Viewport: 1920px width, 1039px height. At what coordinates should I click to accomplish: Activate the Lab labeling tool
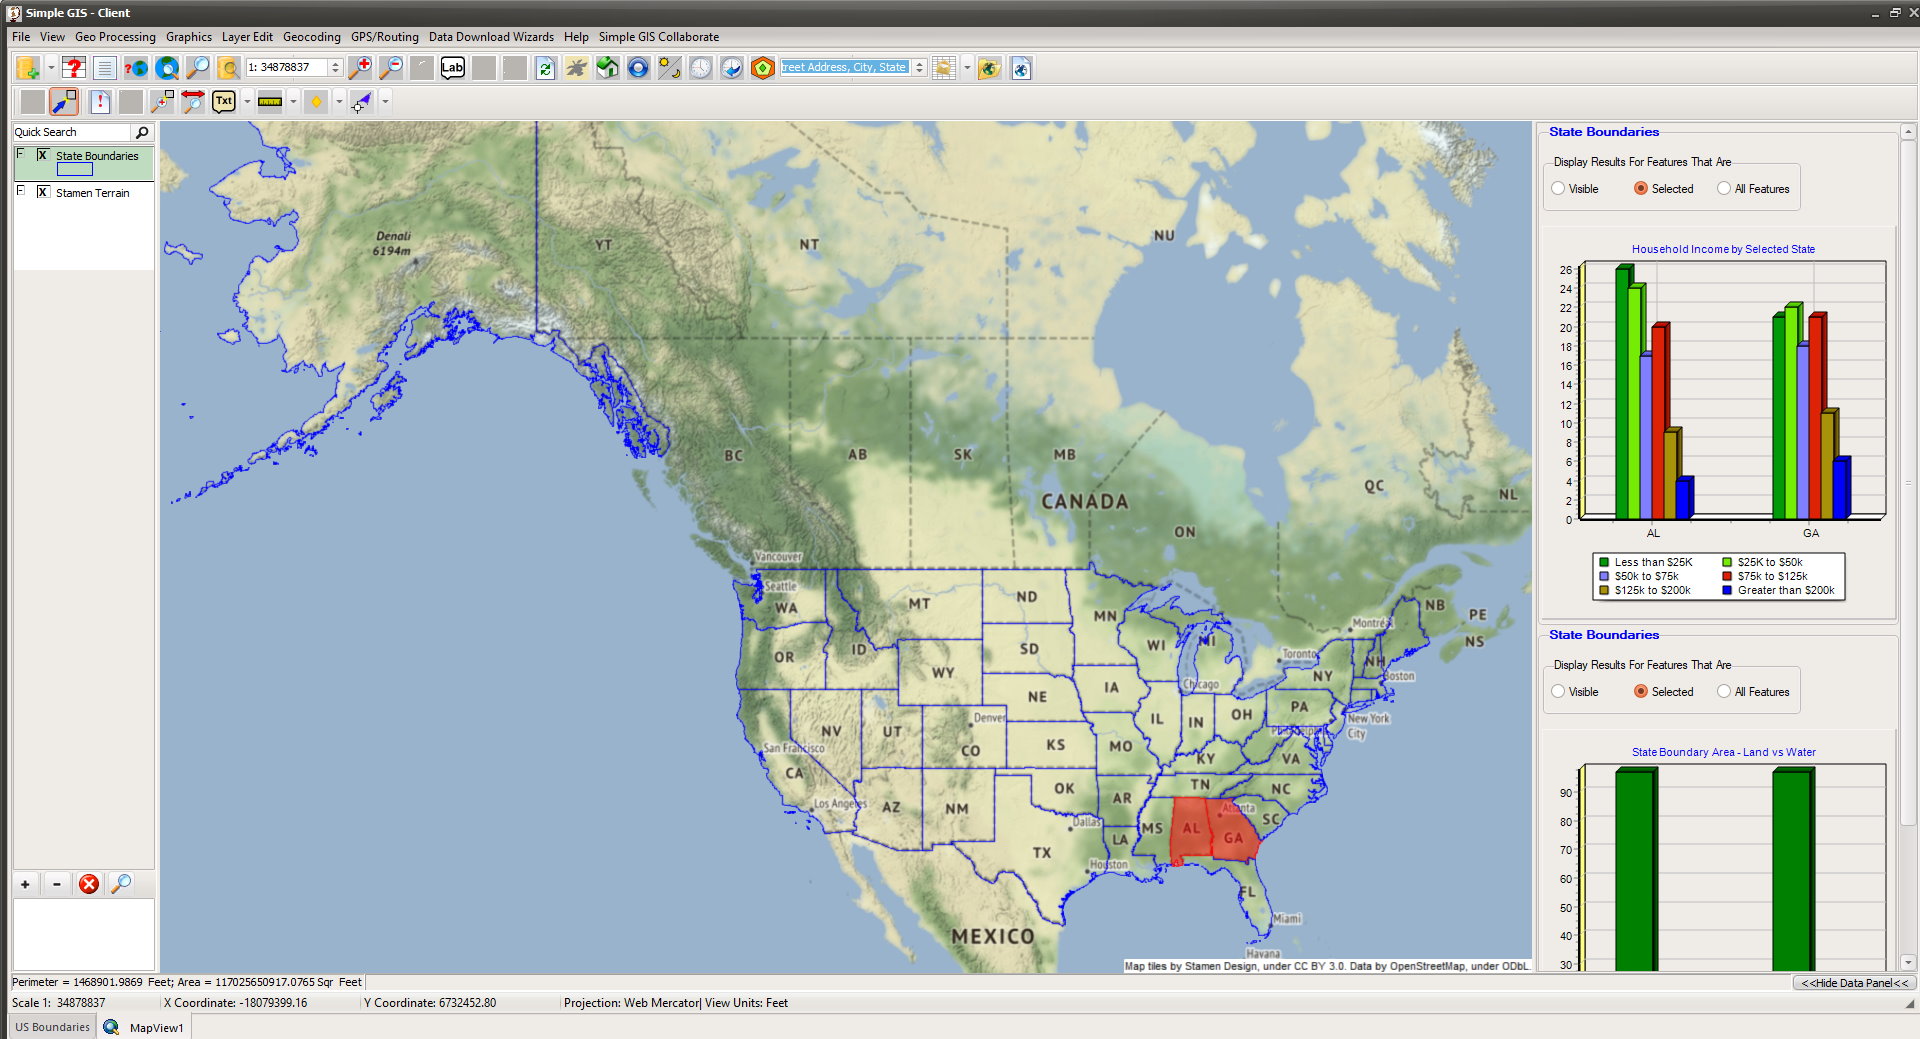click(x=452, y=68)
